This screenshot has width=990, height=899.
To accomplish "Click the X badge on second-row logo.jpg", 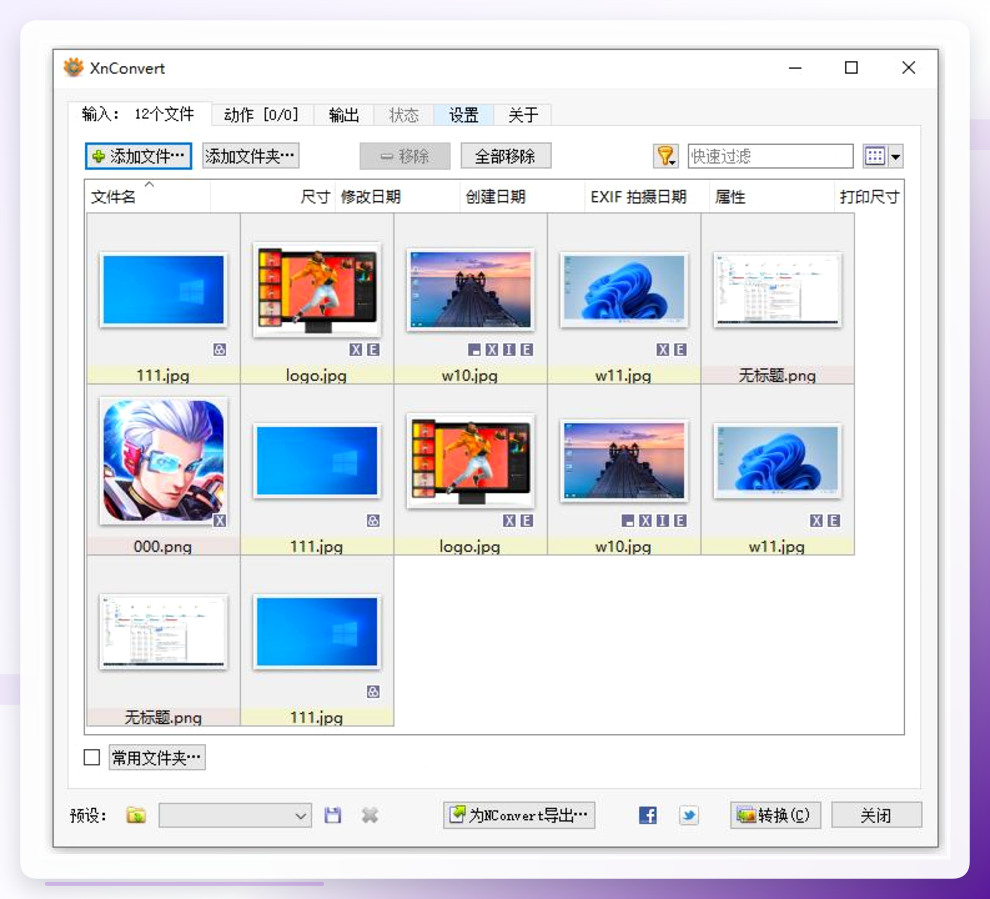I will (509, 520).
